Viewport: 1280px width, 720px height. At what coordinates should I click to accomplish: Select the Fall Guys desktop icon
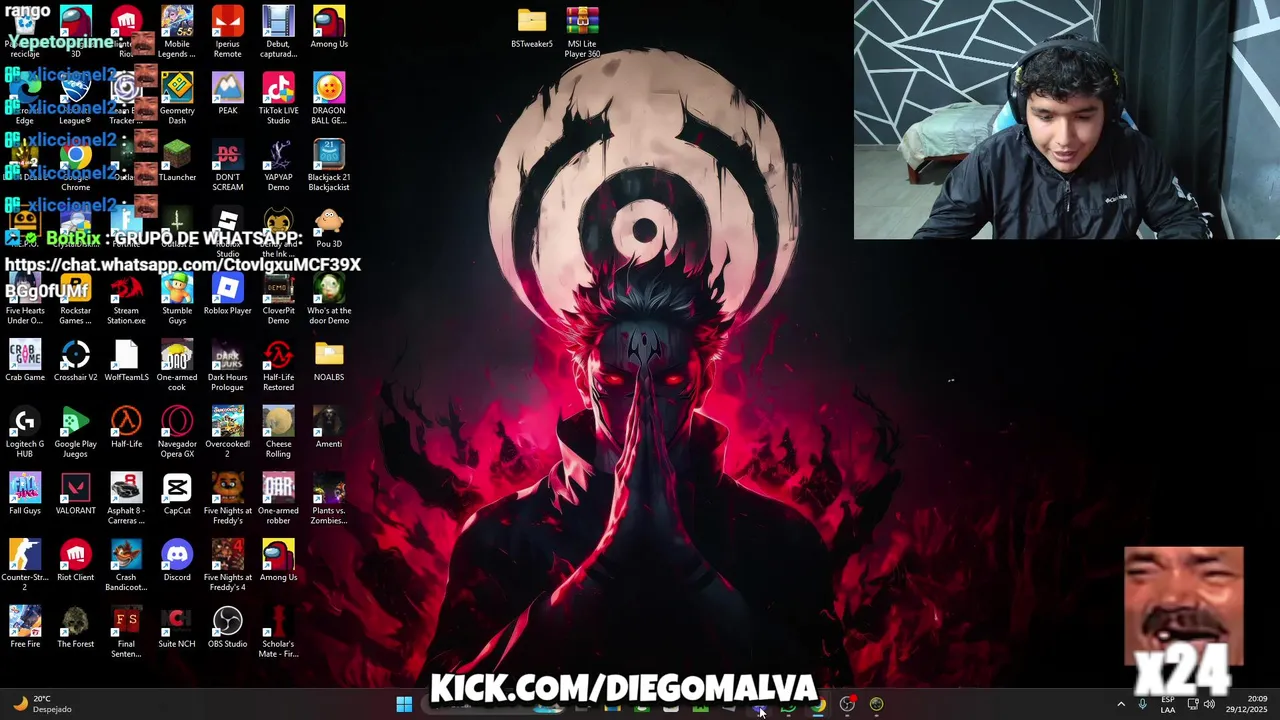pos(25,494)
